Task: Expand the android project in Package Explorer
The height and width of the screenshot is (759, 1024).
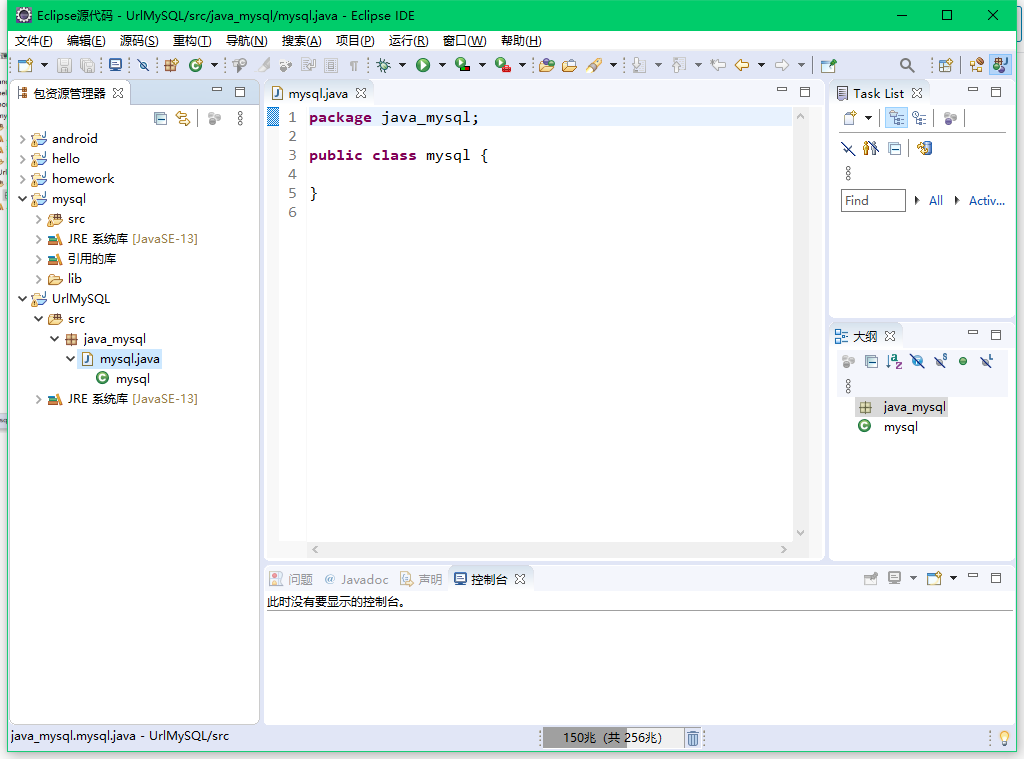Action: click(x=20, y=138)
